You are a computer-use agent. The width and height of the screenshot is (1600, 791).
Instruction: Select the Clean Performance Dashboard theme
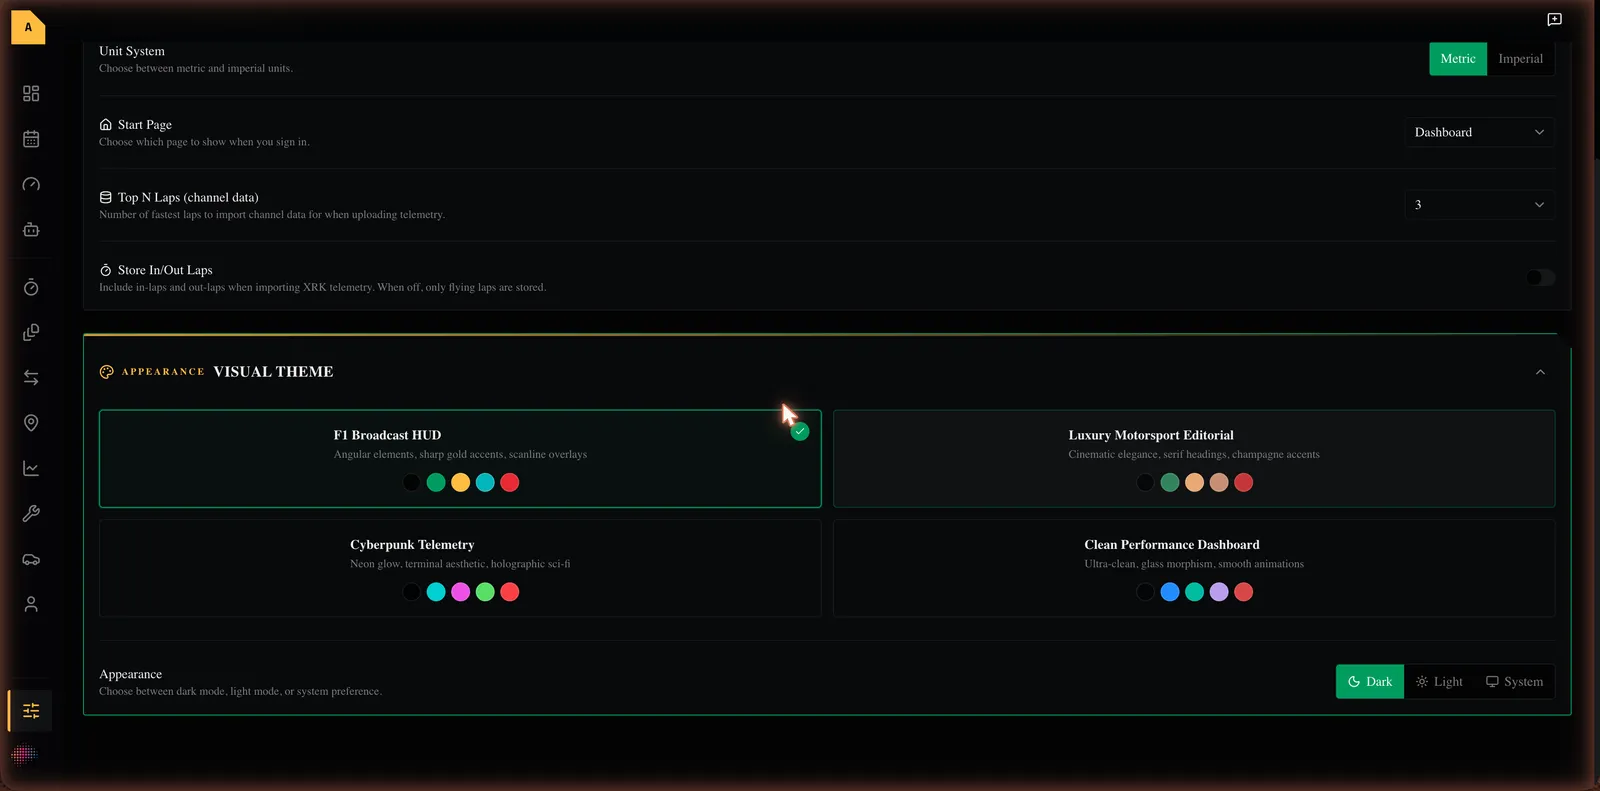pyautogui.click(x=1194, y=568)
